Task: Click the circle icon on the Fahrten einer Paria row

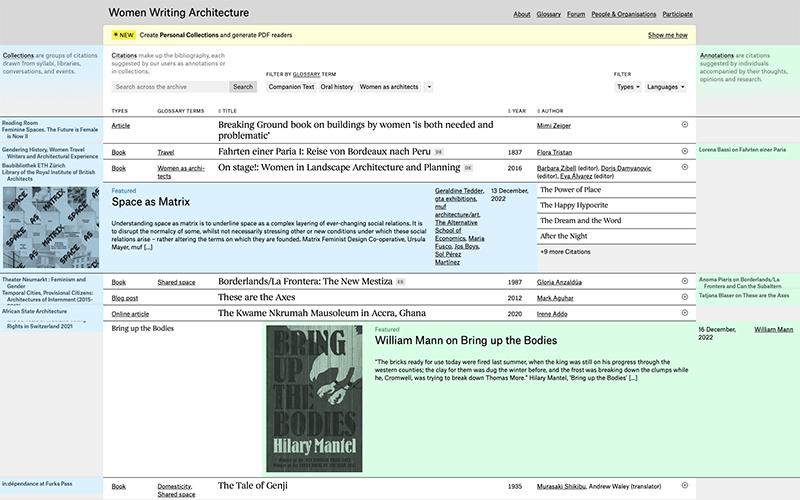Action: point(685,152)
